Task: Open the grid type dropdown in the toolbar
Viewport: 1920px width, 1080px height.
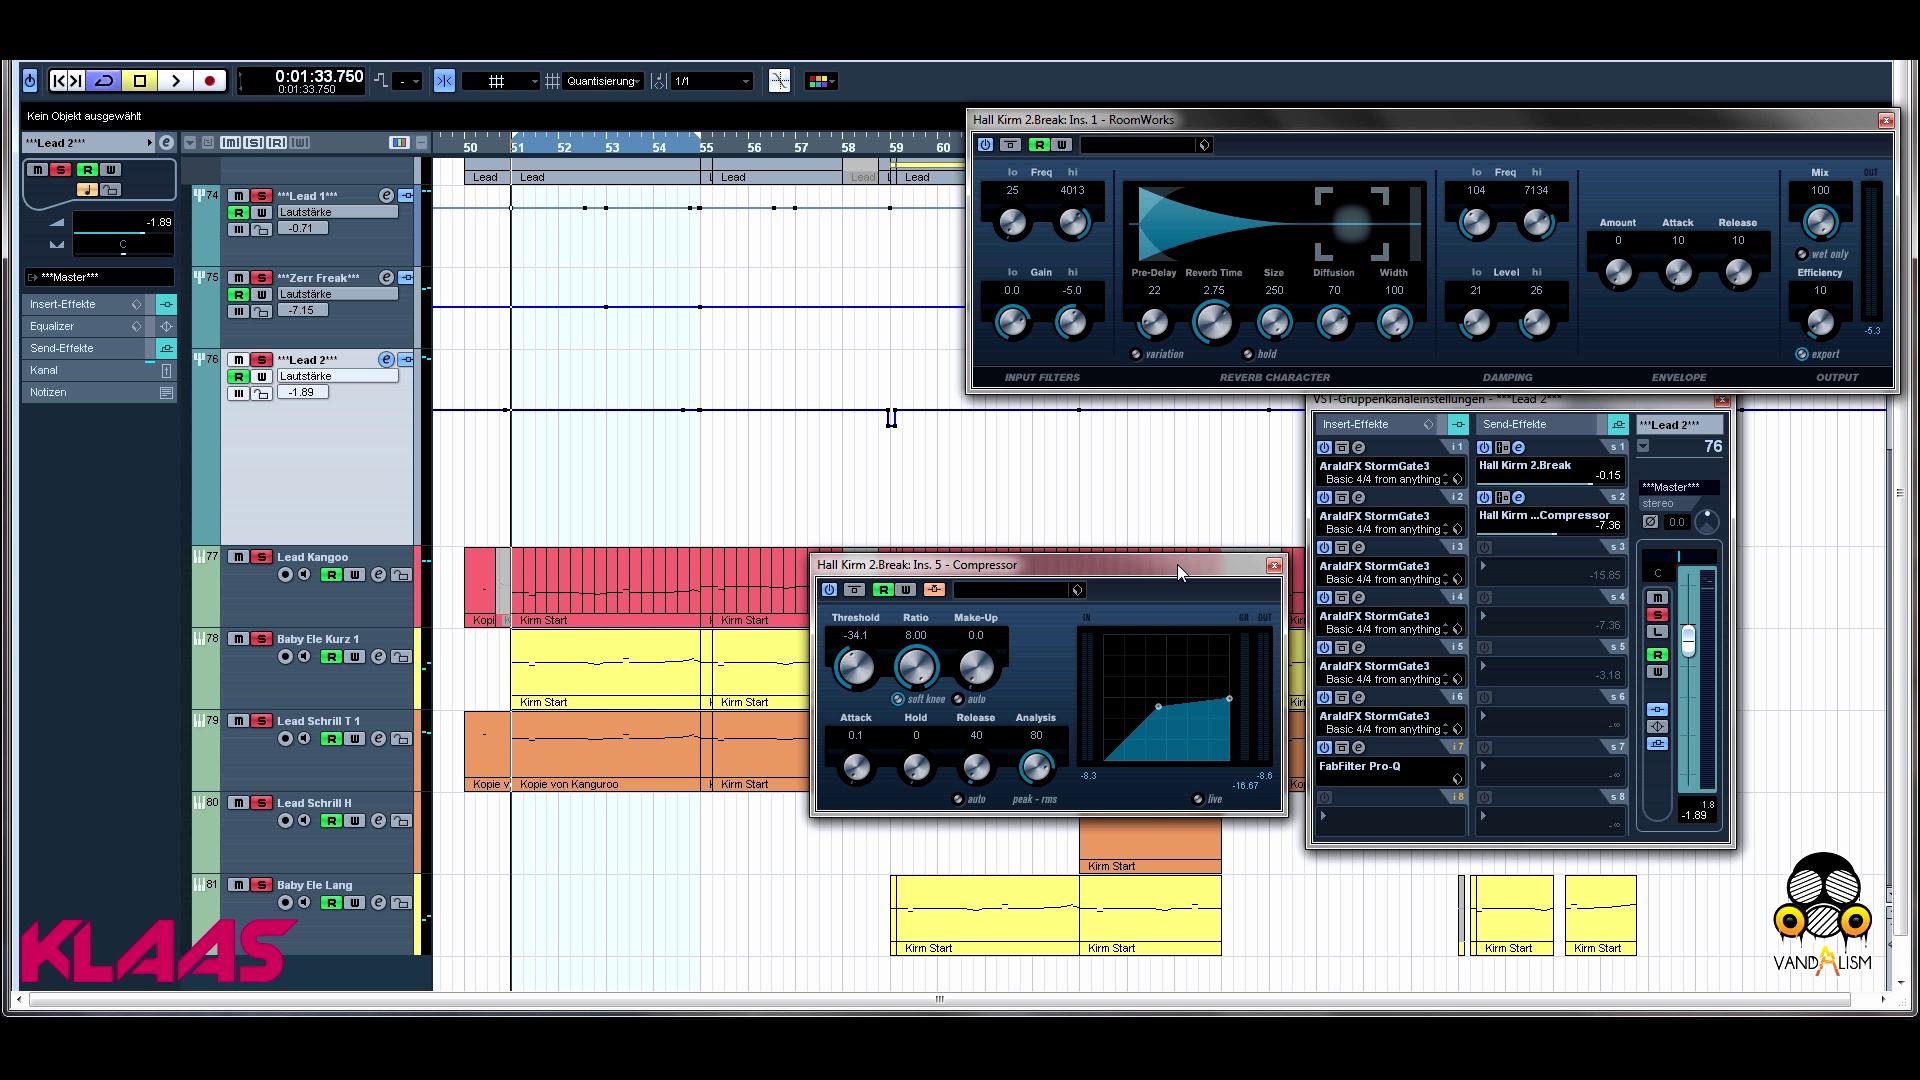Action: pos(500,81)
